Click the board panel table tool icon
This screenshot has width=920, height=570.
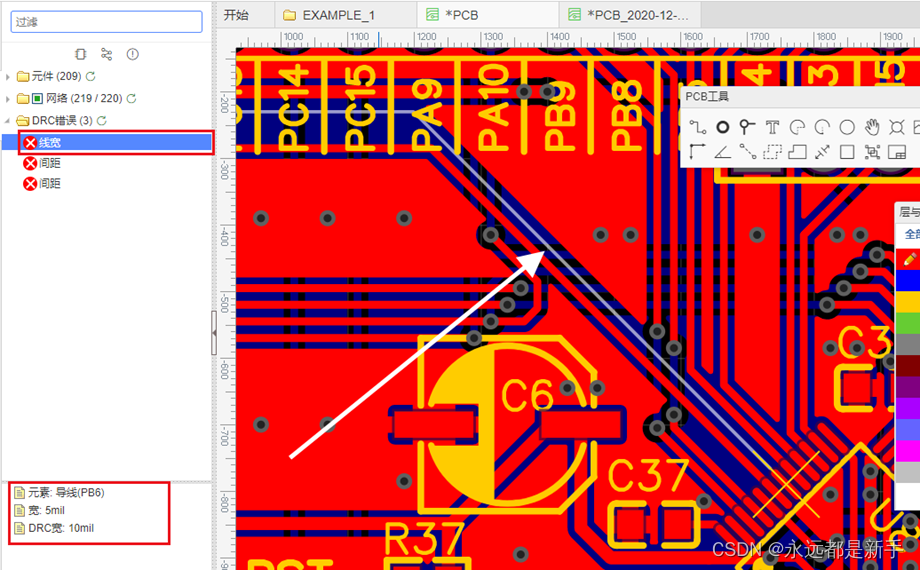pyautogui.click(x=897, y=152)
